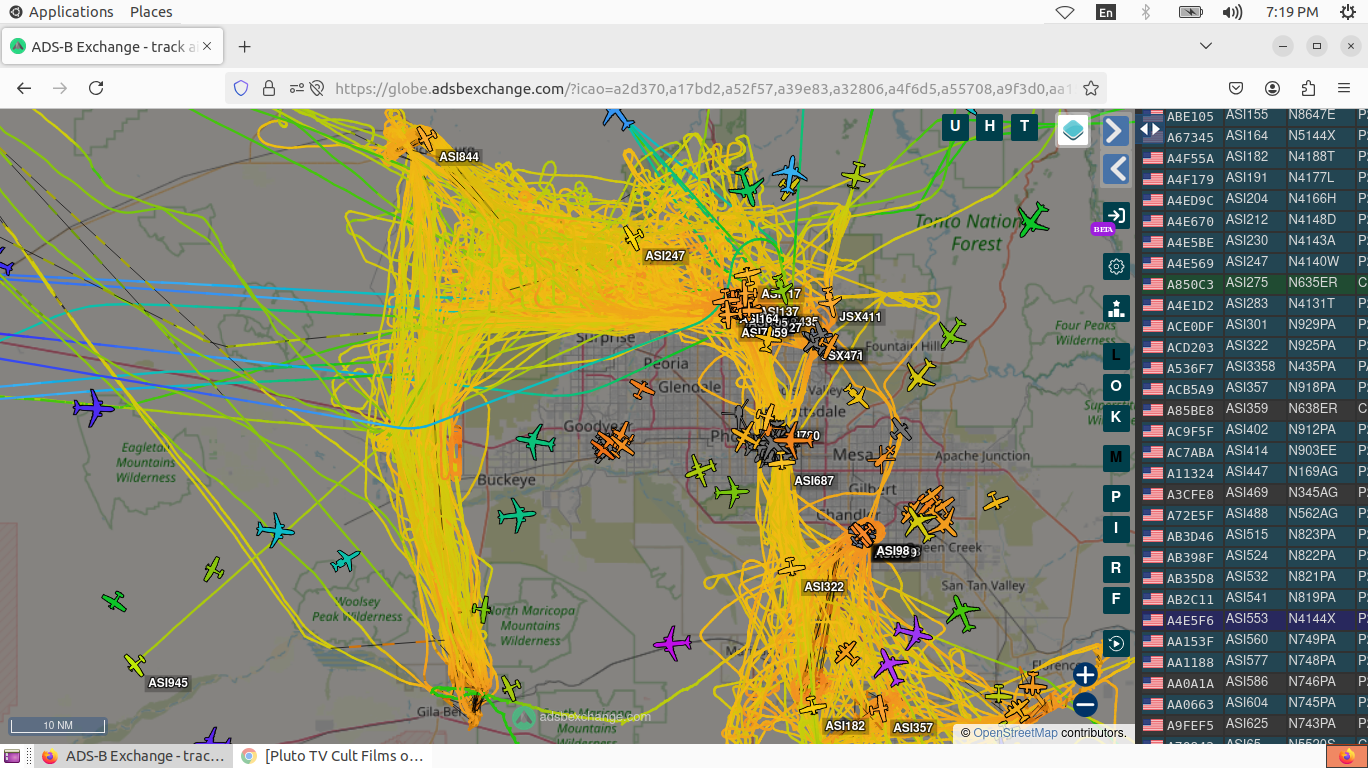Open the leaderboard podium star icon
1368x768 pixels.
coord(1116,307)
